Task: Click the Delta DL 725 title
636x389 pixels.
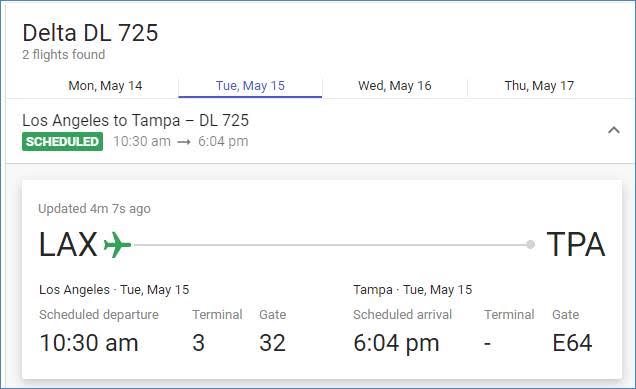Action: click(x=90, y=33)
